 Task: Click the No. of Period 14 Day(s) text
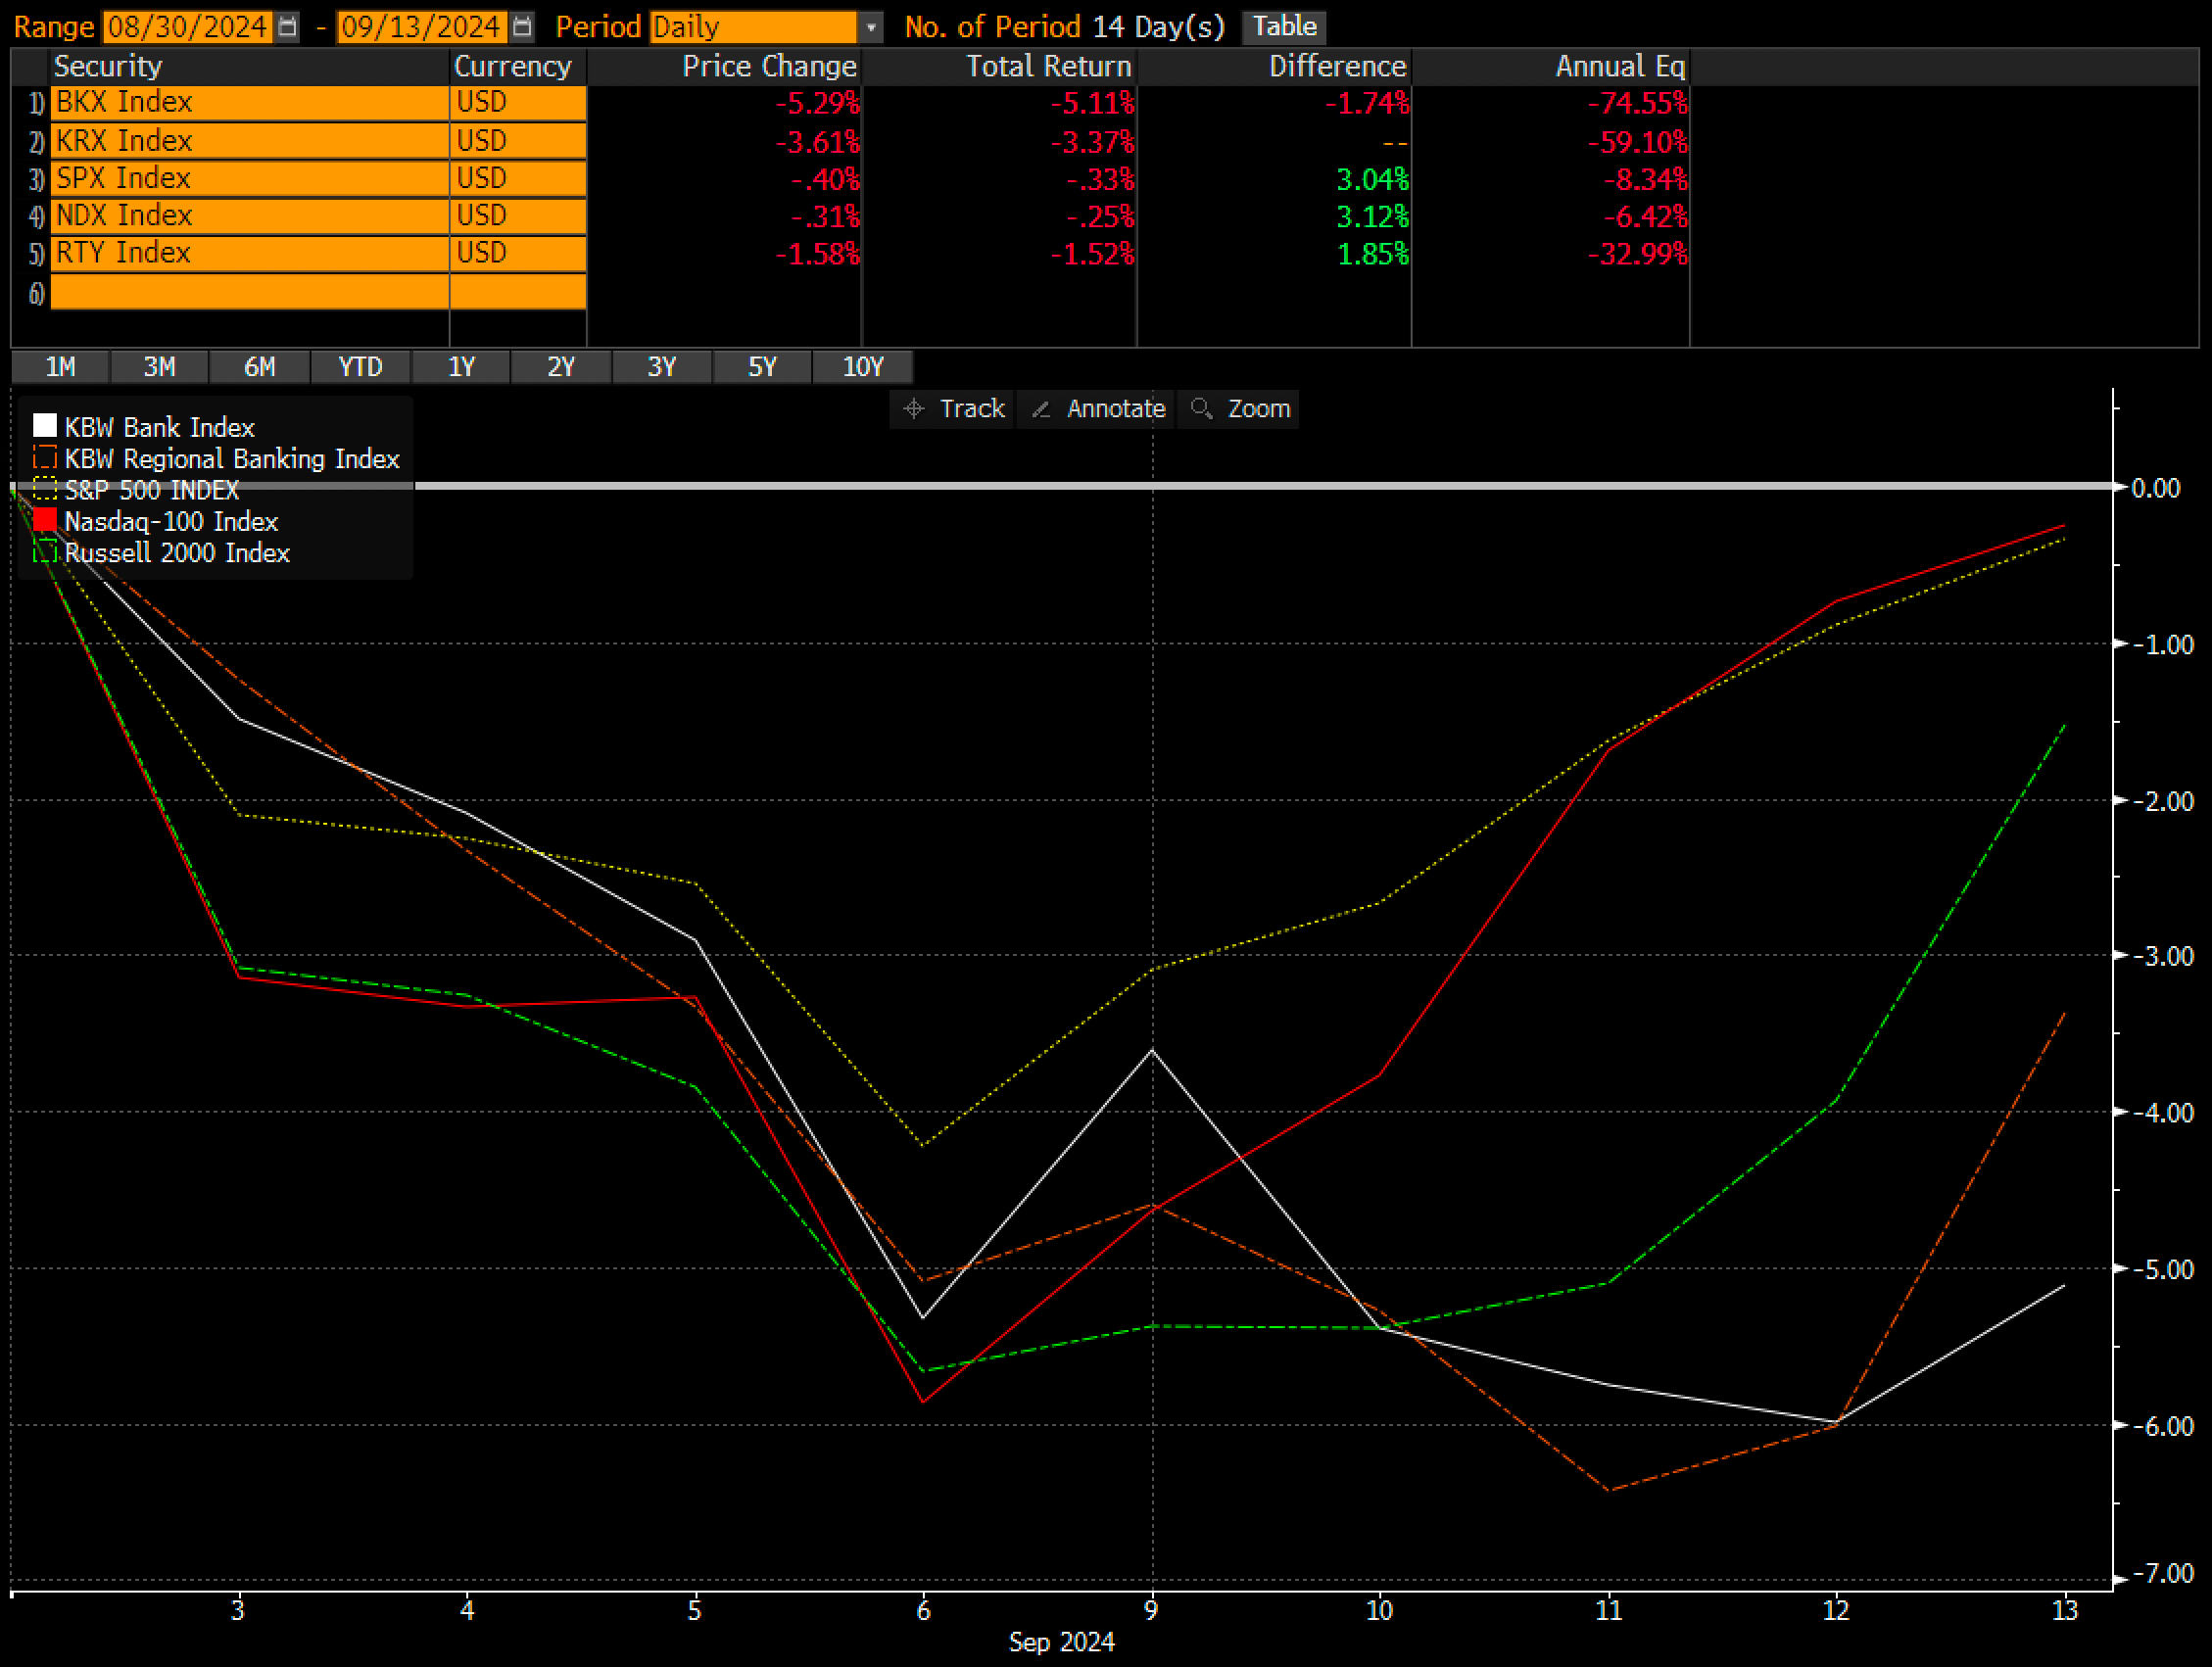pyautogui.click(x=1064, y=27)
